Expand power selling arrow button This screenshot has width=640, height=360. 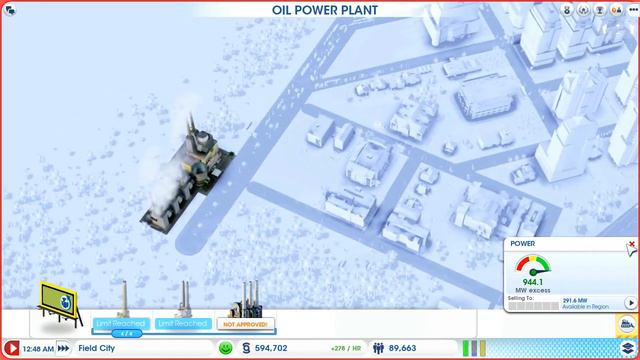[631, 303]
